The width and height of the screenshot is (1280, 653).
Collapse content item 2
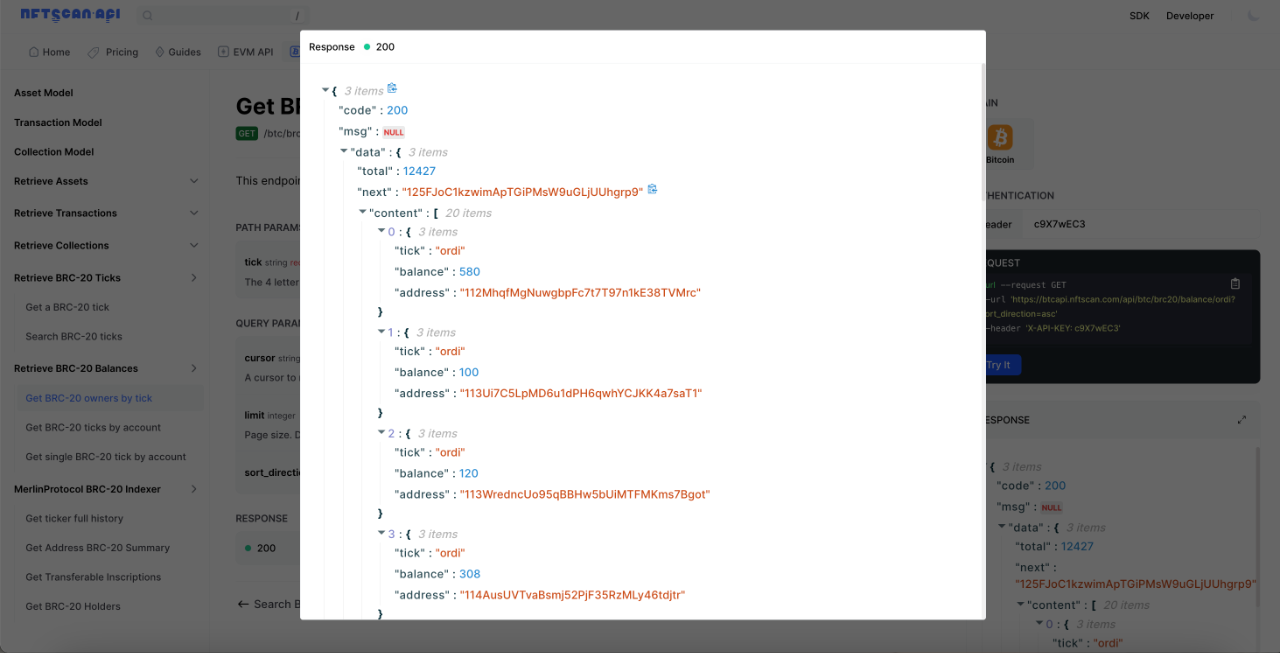point(381,433)
